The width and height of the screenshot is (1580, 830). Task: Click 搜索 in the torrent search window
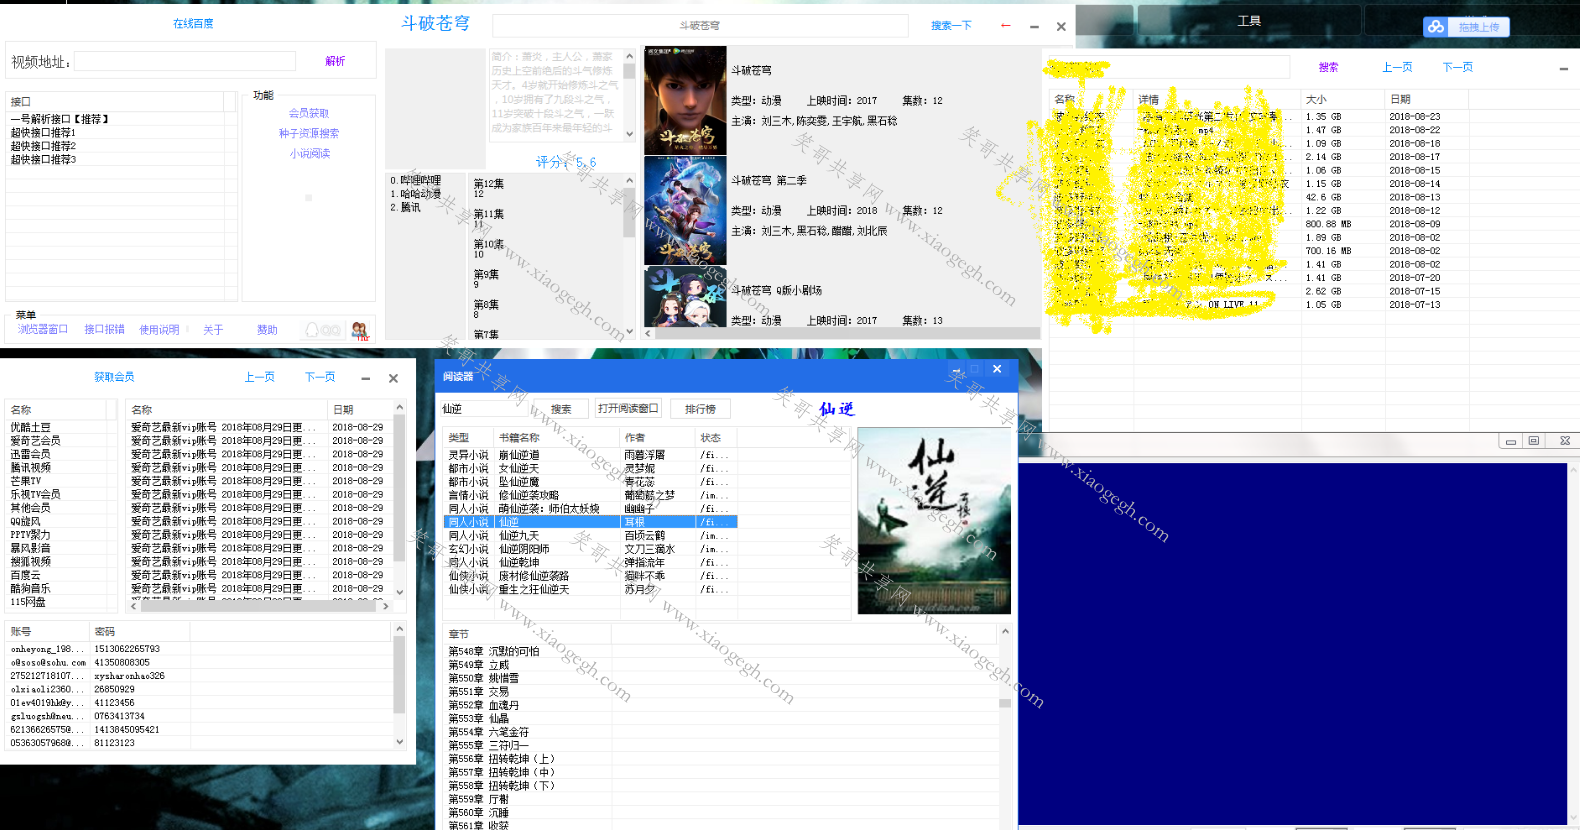click(1328, 67)
